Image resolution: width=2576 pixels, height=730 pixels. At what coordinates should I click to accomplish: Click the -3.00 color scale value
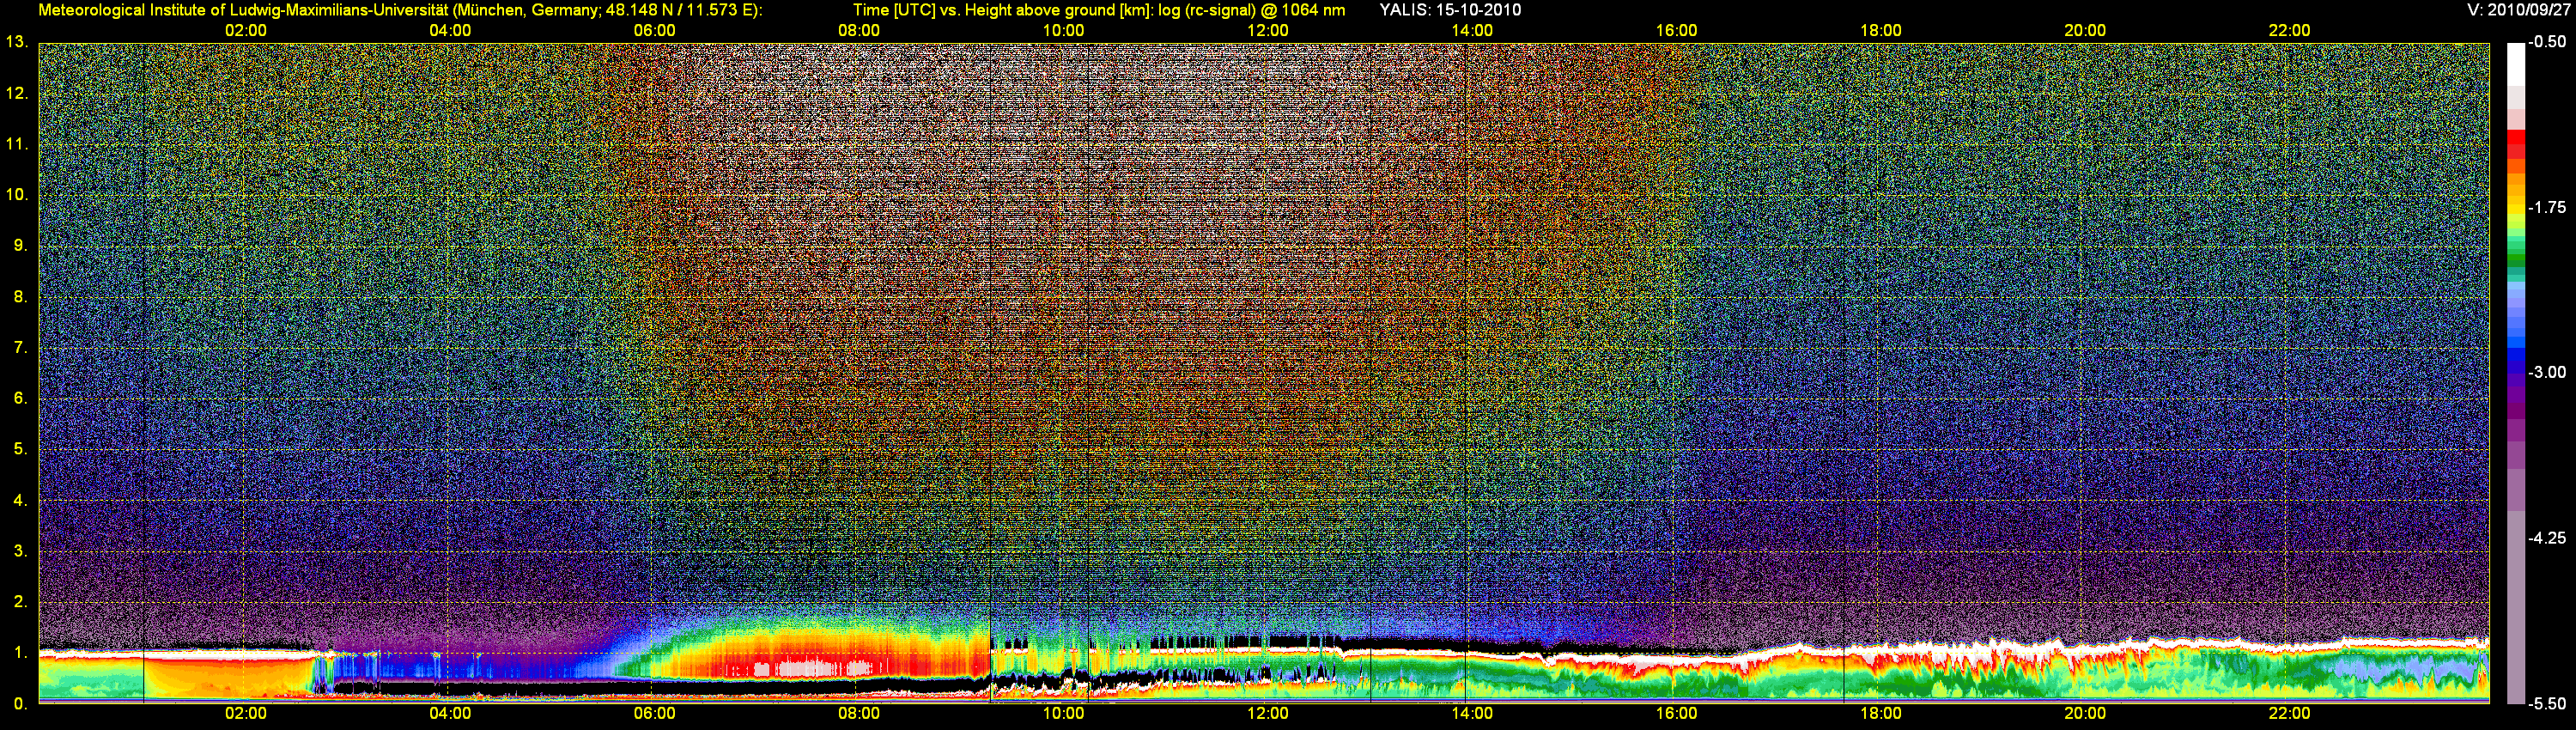coord(2547,372)
